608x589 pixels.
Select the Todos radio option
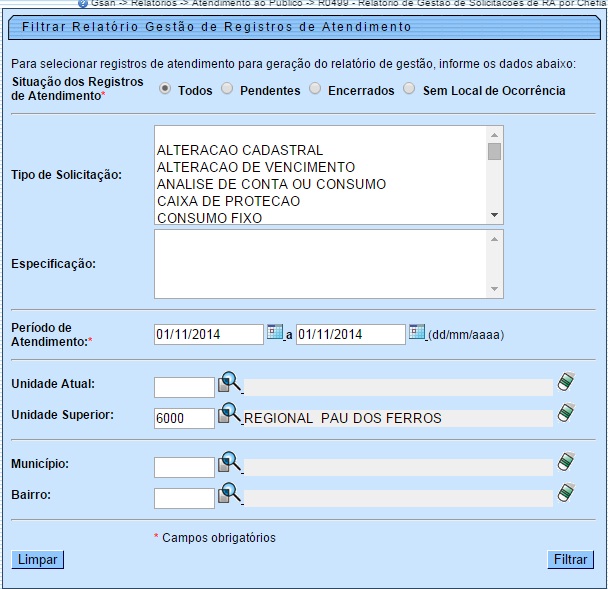(165, 89)
